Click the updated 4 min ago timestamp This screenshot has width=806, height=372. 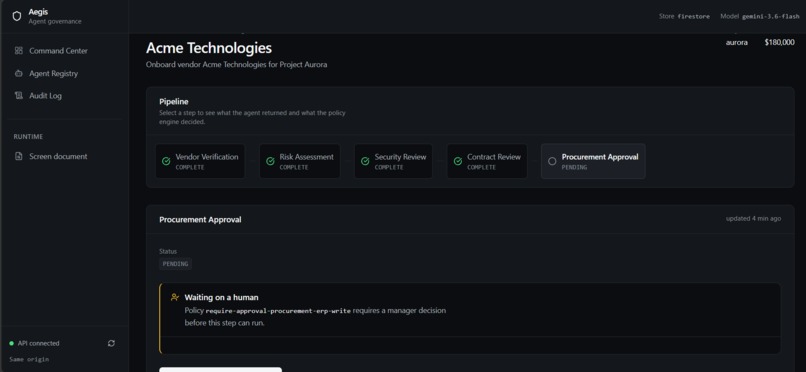(754, 219)
